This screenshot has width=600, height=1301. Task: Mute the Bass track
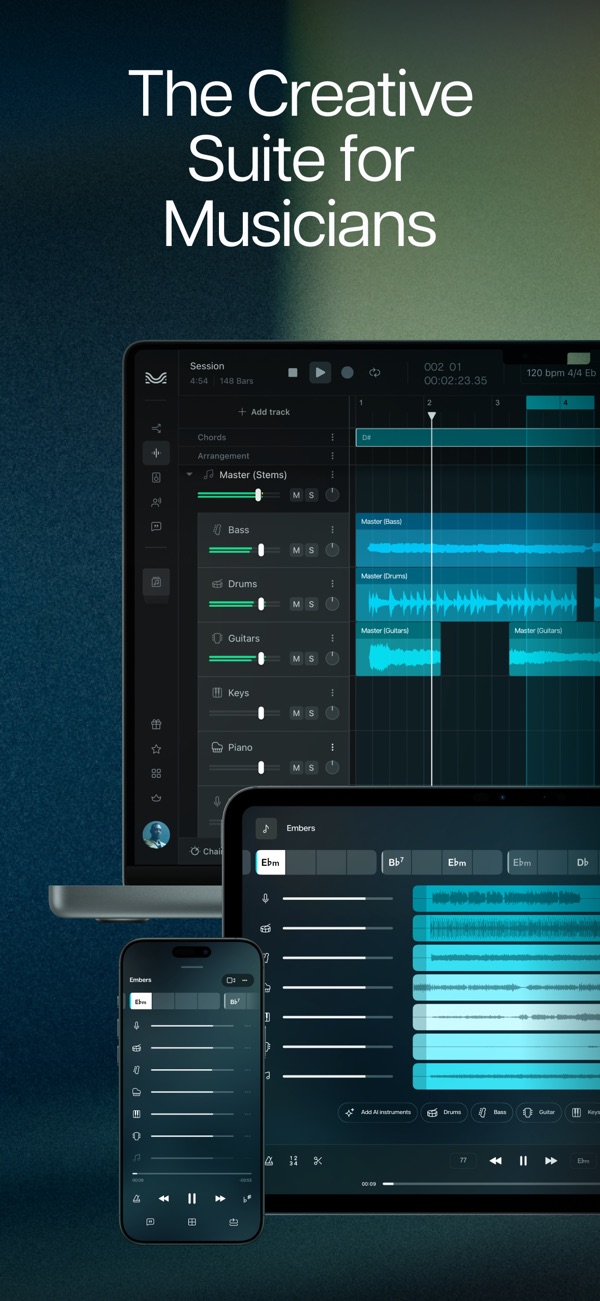296,550
